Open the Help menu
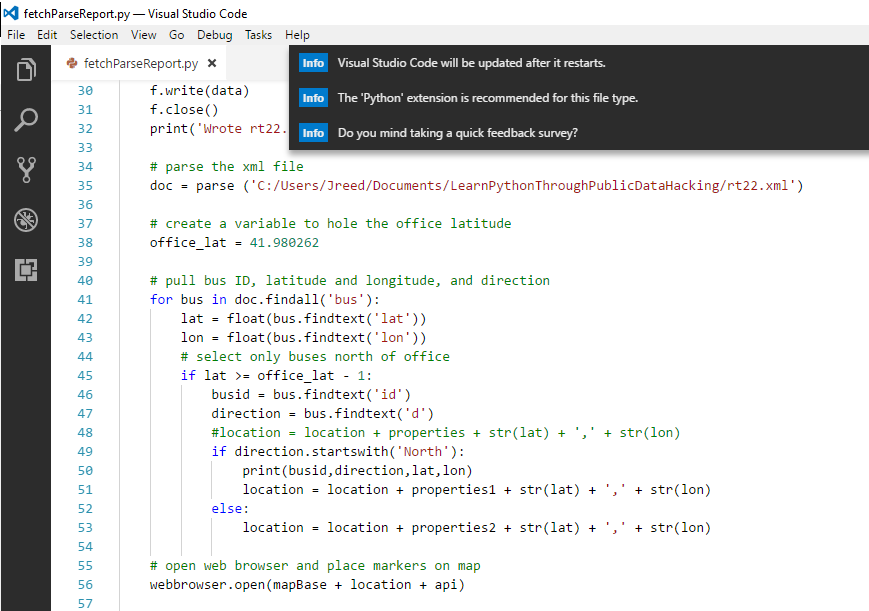Viewport: 869px width, 611px height. click(298, 35)
